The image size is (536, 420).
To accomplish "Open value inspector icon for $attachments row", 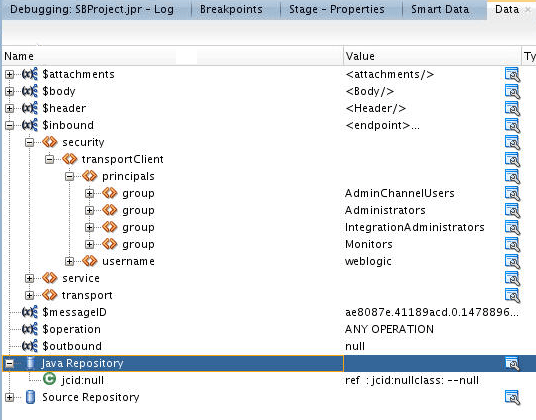I will 512,74.
